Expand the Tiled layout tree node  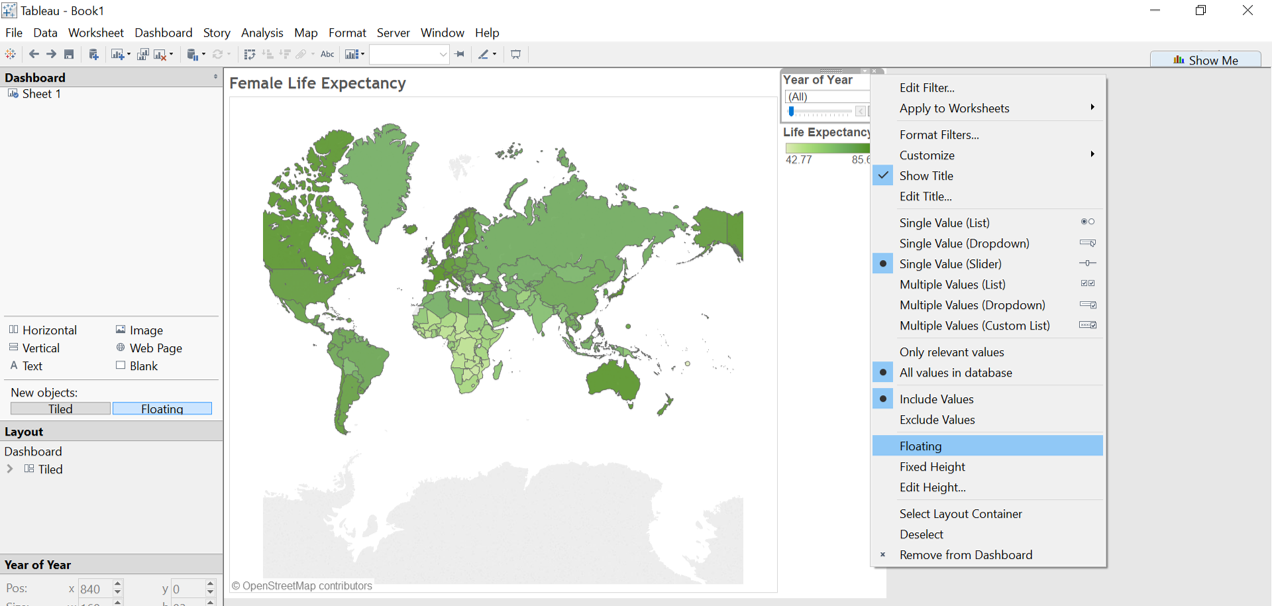pyautogui.click(x=11, y=469)
